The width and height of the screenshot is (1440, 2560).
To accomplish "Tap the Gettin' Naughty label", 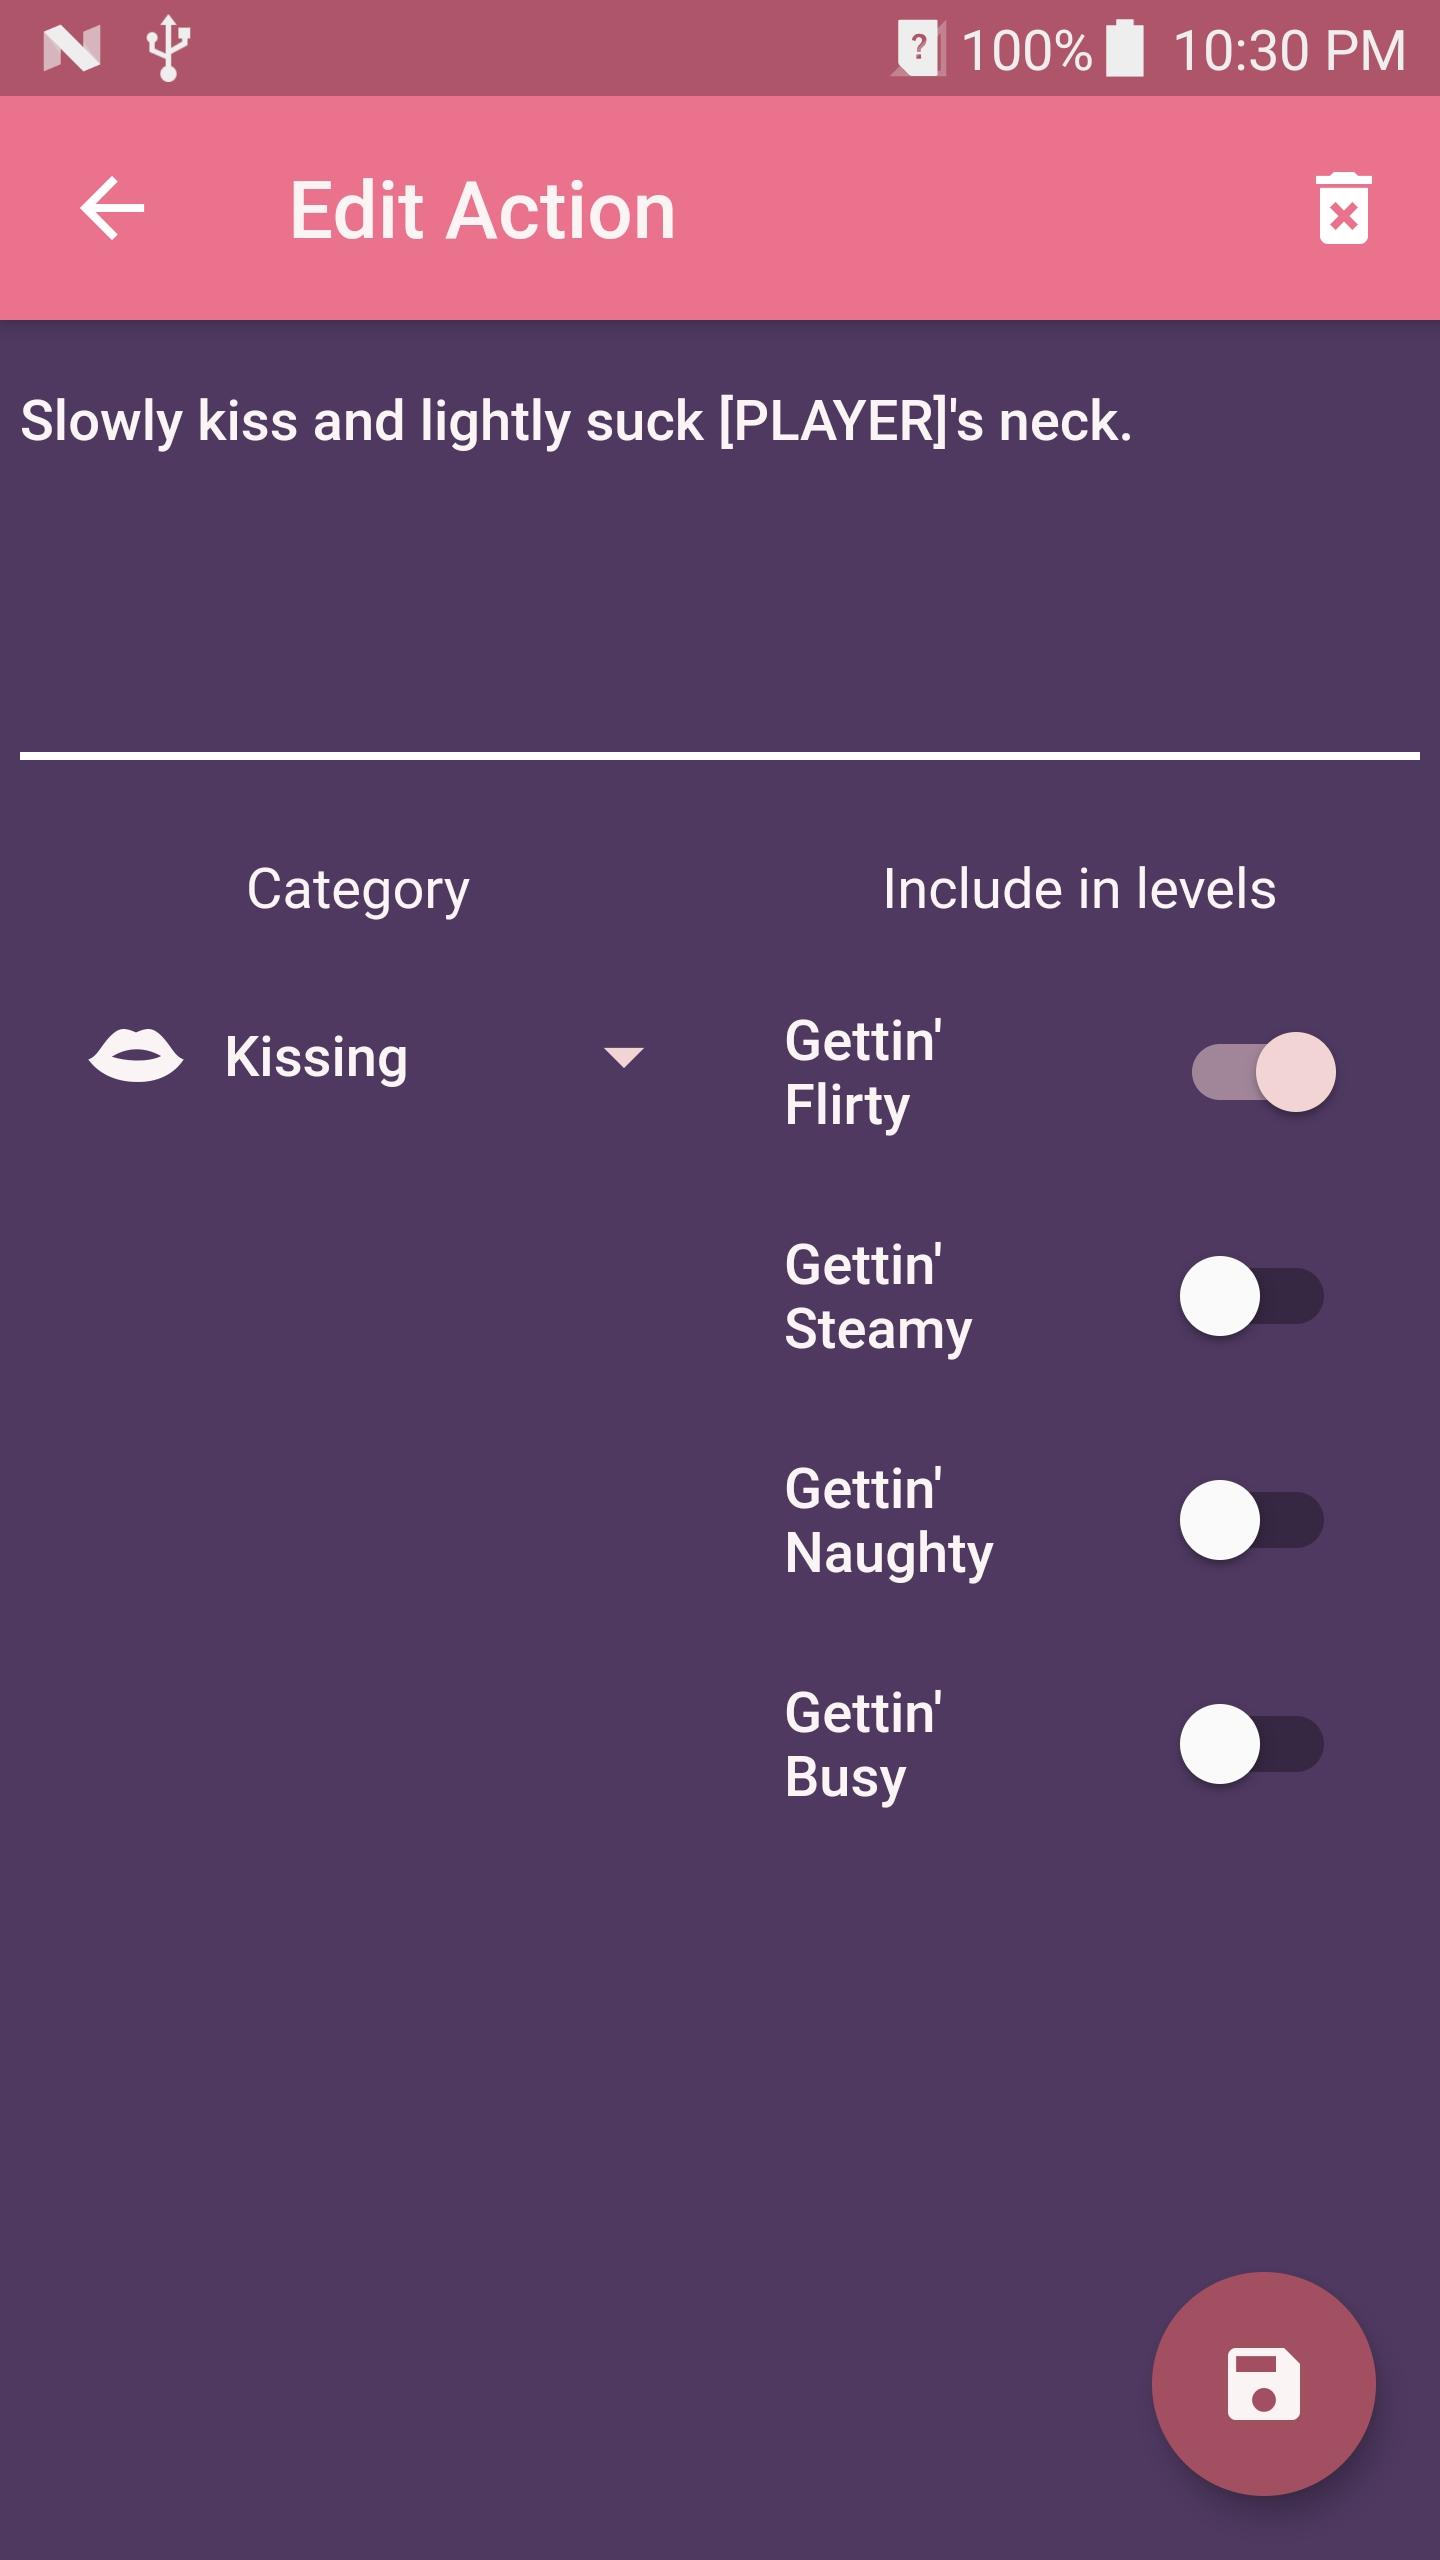I will click(x=888, y=1520).
